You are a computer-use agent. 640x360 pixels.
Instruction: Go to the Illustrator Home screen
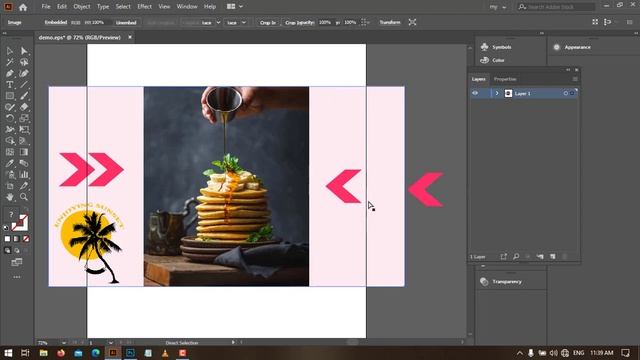click(x=23, y=7)
